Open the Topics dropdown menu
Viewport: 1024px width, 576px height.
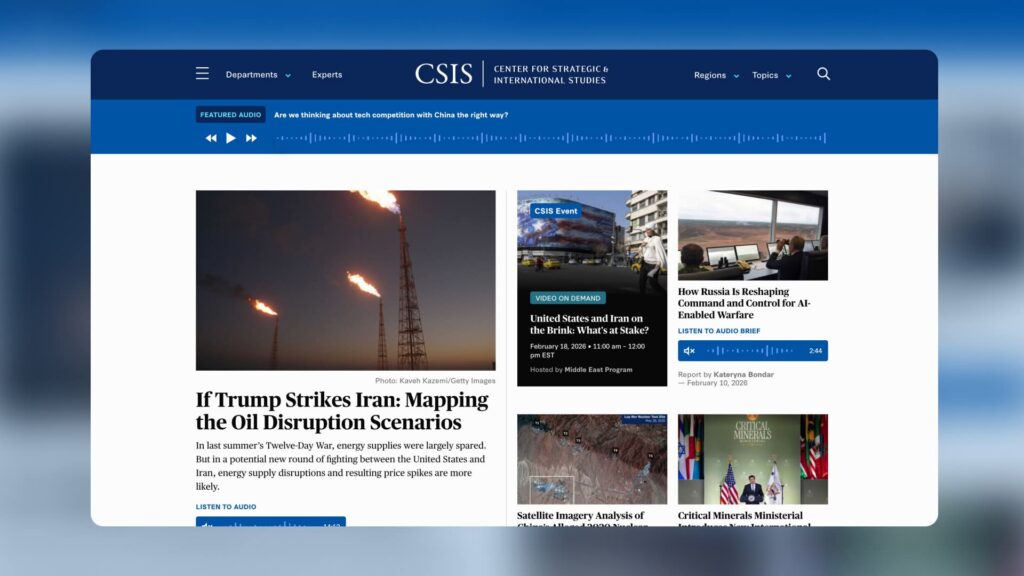(771, 75)
